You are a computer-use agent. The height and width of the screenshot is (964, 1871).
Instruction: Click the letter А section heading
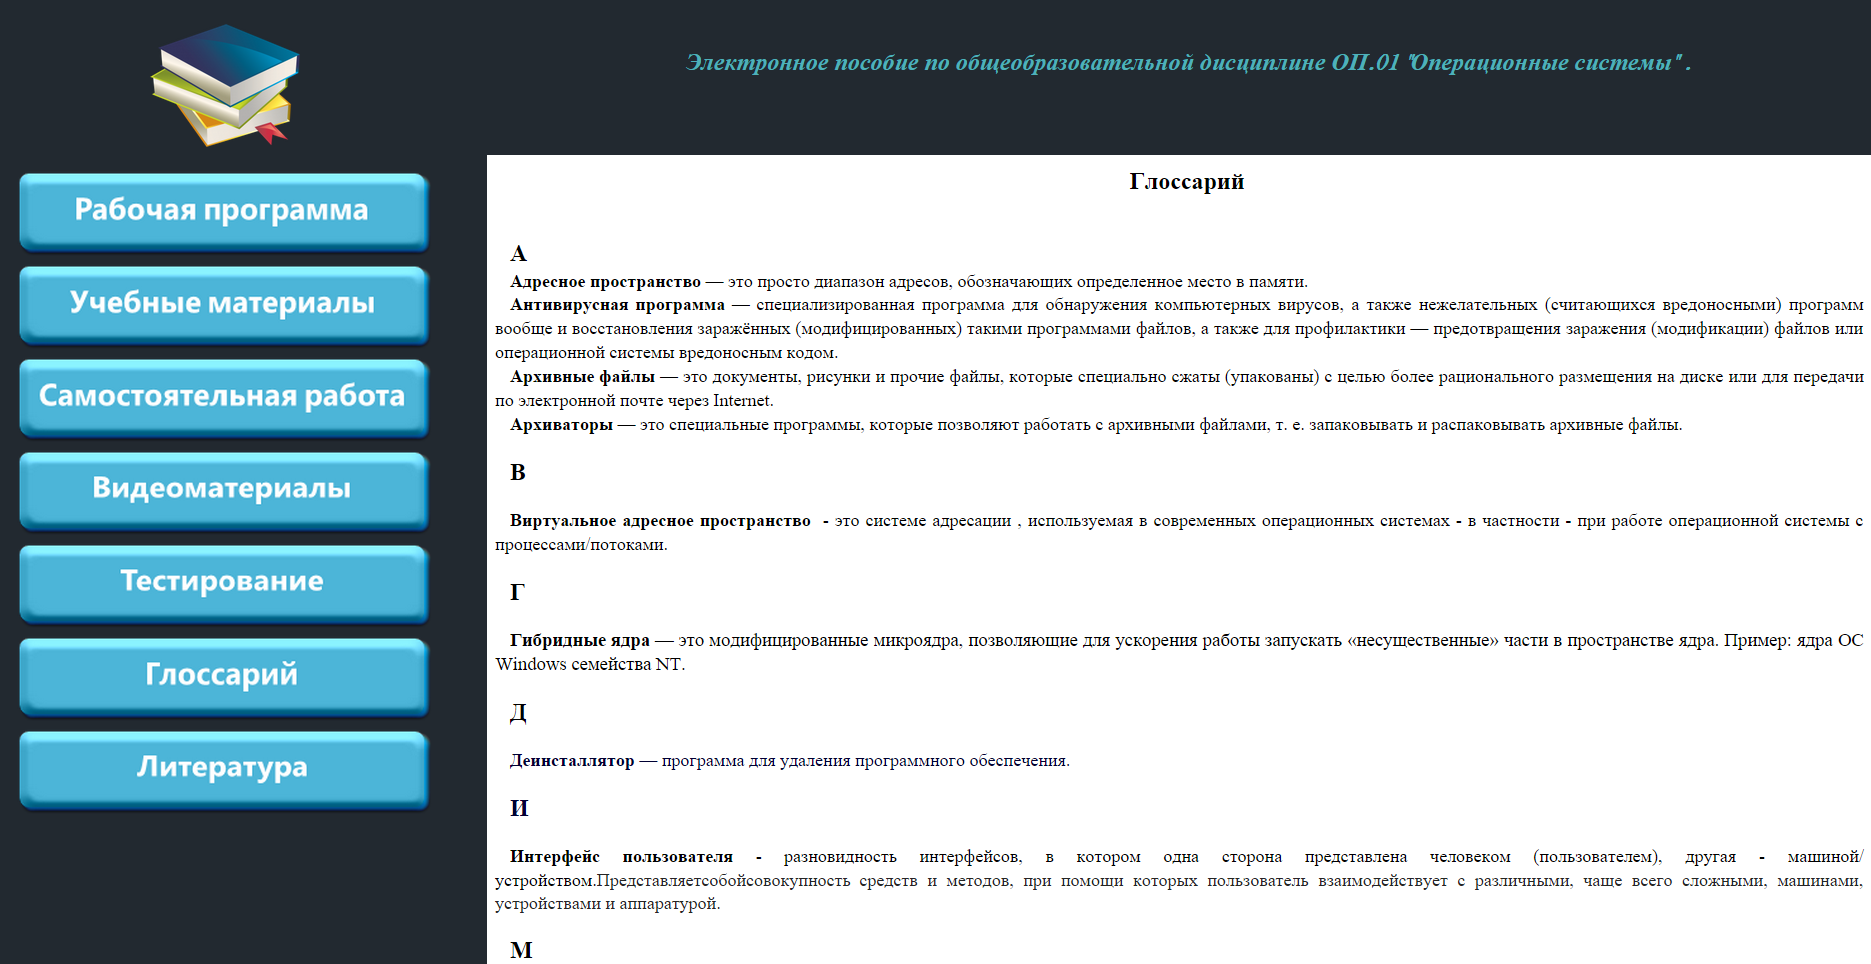pos(518,253)
